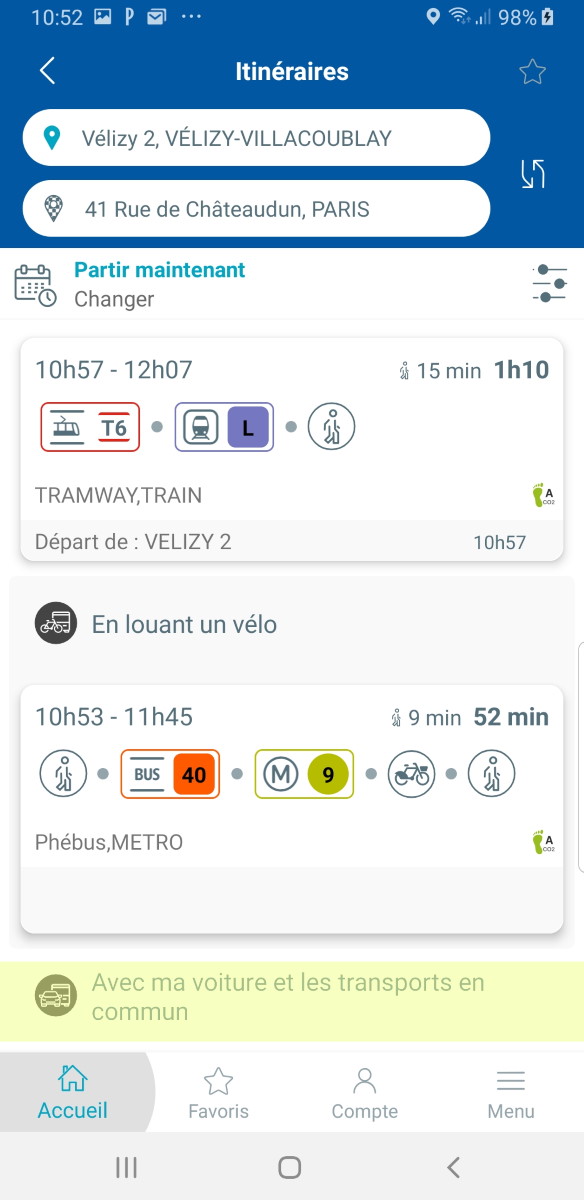Open the route filter sliders icon
The width and height of the screenshot is (584, 1200).
[549, 284]
